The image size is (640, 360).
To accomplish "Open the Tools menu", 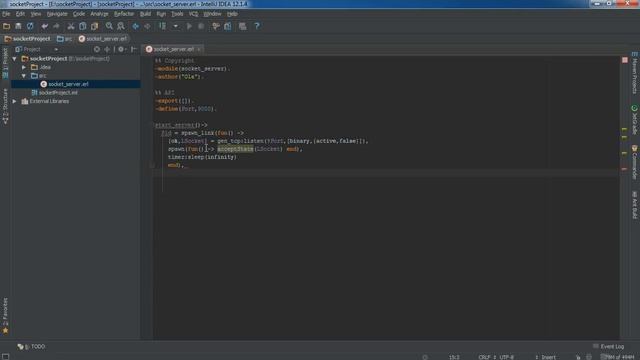I will [177, 14].
